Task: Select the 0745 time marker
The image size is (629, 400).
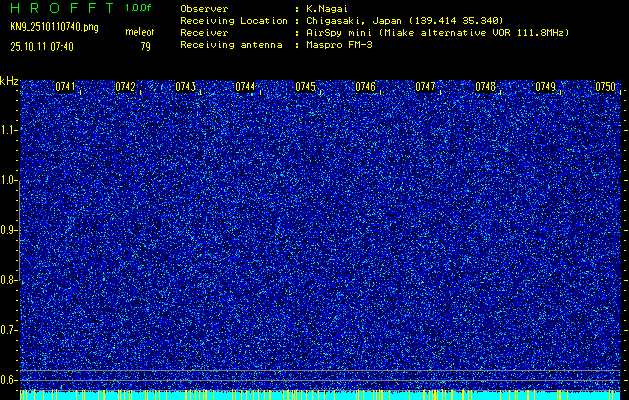Action: tap(305, 87)
